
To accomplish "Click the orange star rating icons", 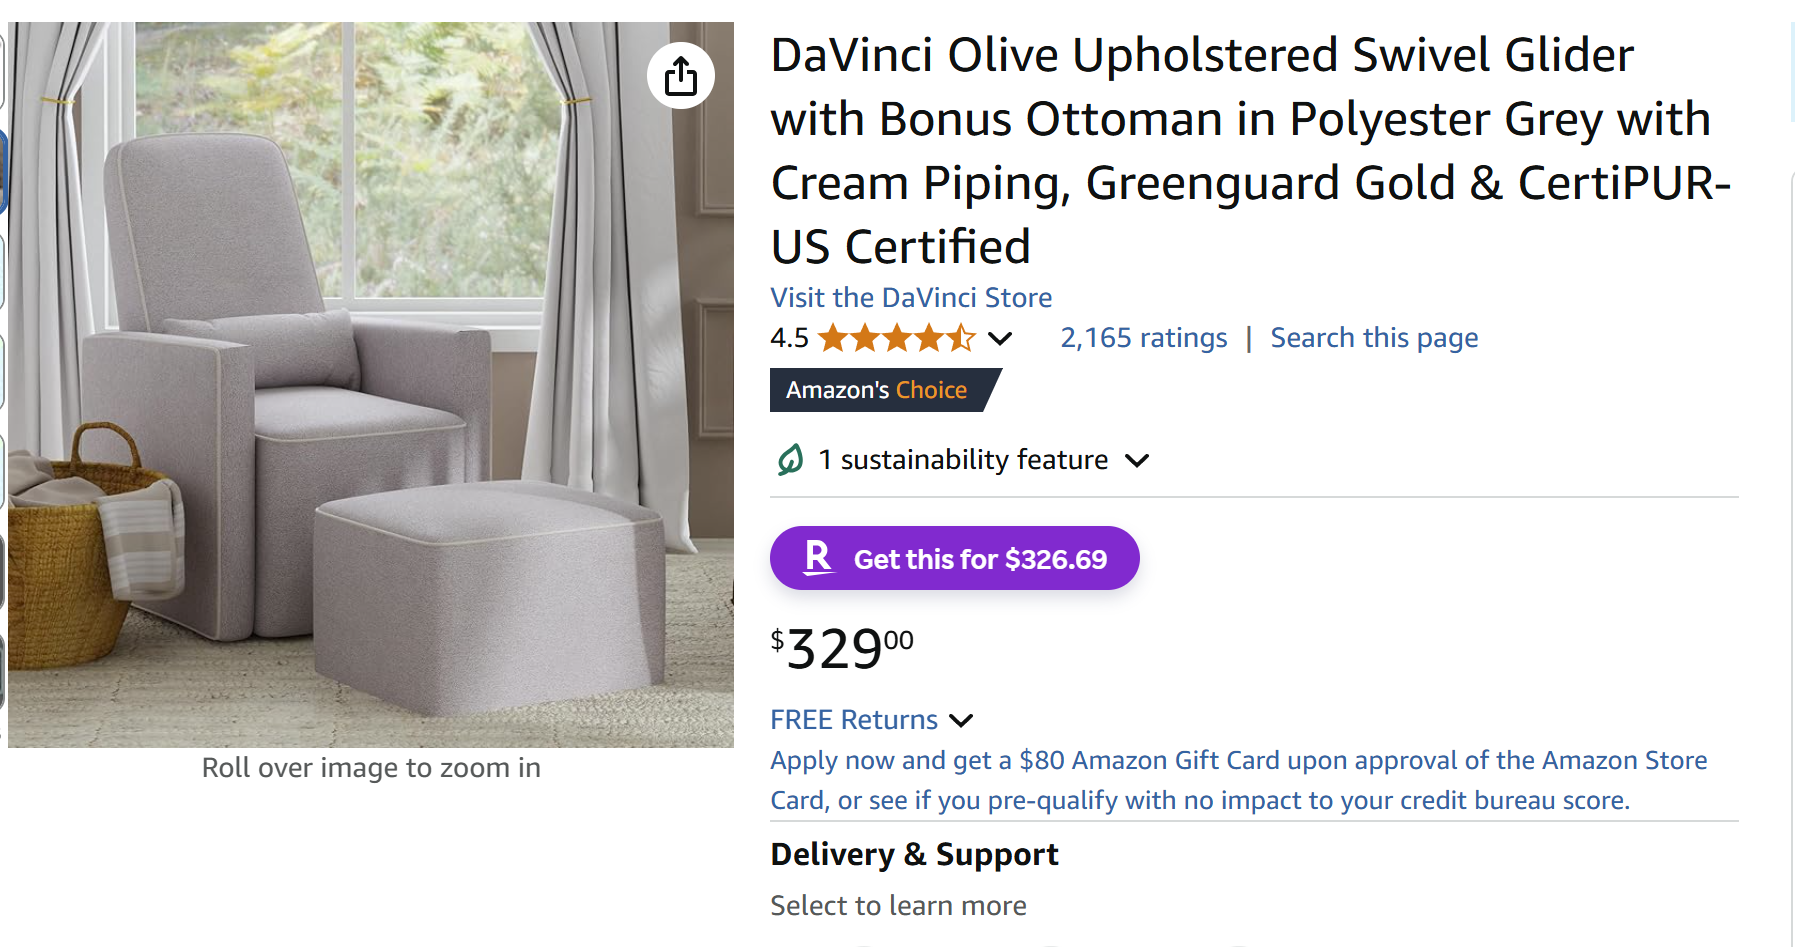I will (896, 338).
